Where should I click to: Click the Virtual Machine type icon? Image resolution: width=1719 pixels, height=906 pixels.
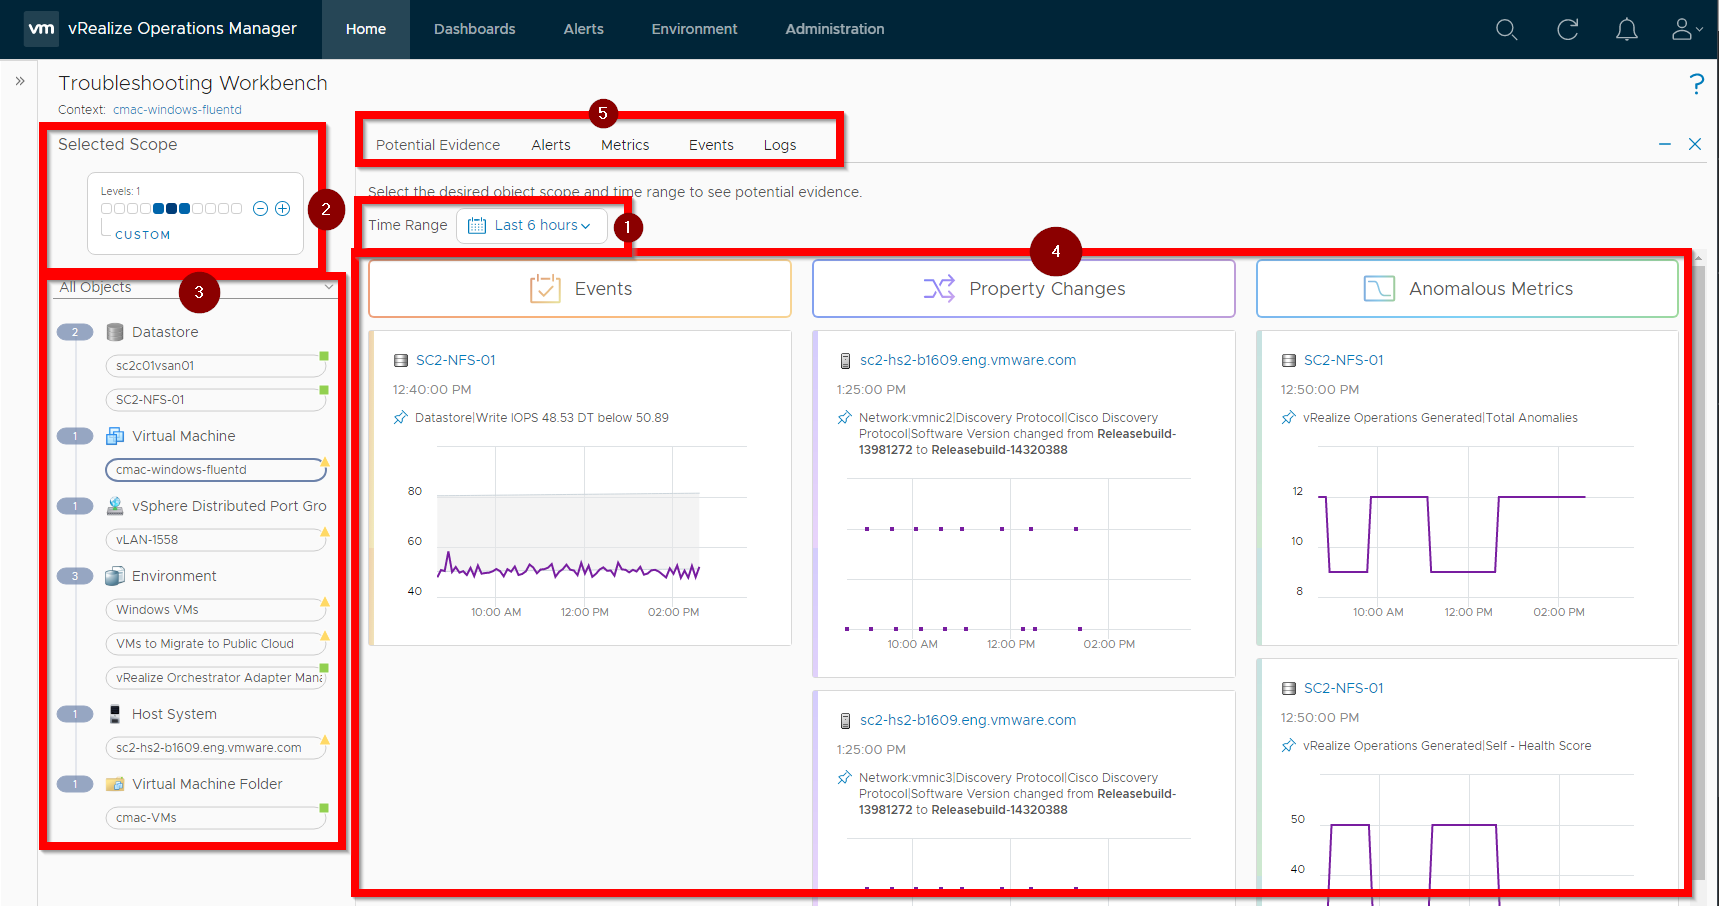pos(115,436)
